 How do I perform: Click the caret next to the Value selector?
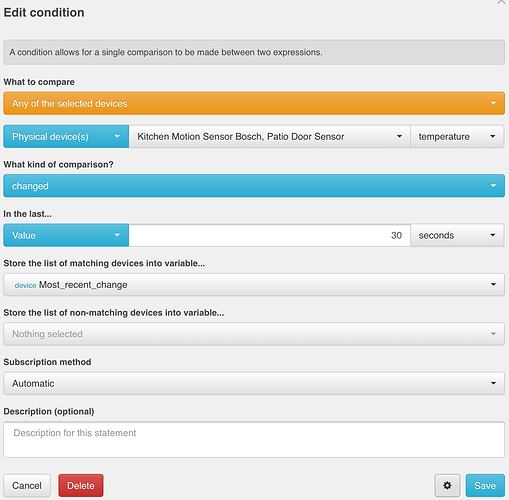pyautogui.click(x=117, y=235)
